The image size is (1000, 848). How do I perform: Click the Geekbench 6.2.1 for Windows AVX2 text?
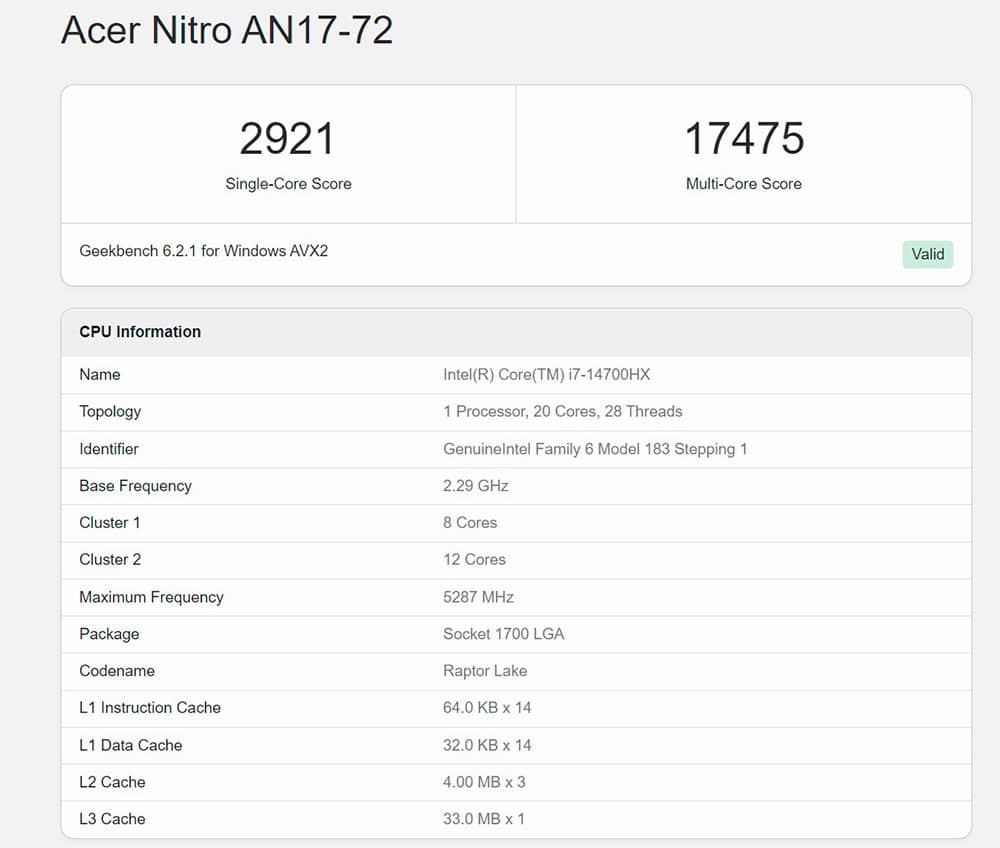(x=204, y=251)
